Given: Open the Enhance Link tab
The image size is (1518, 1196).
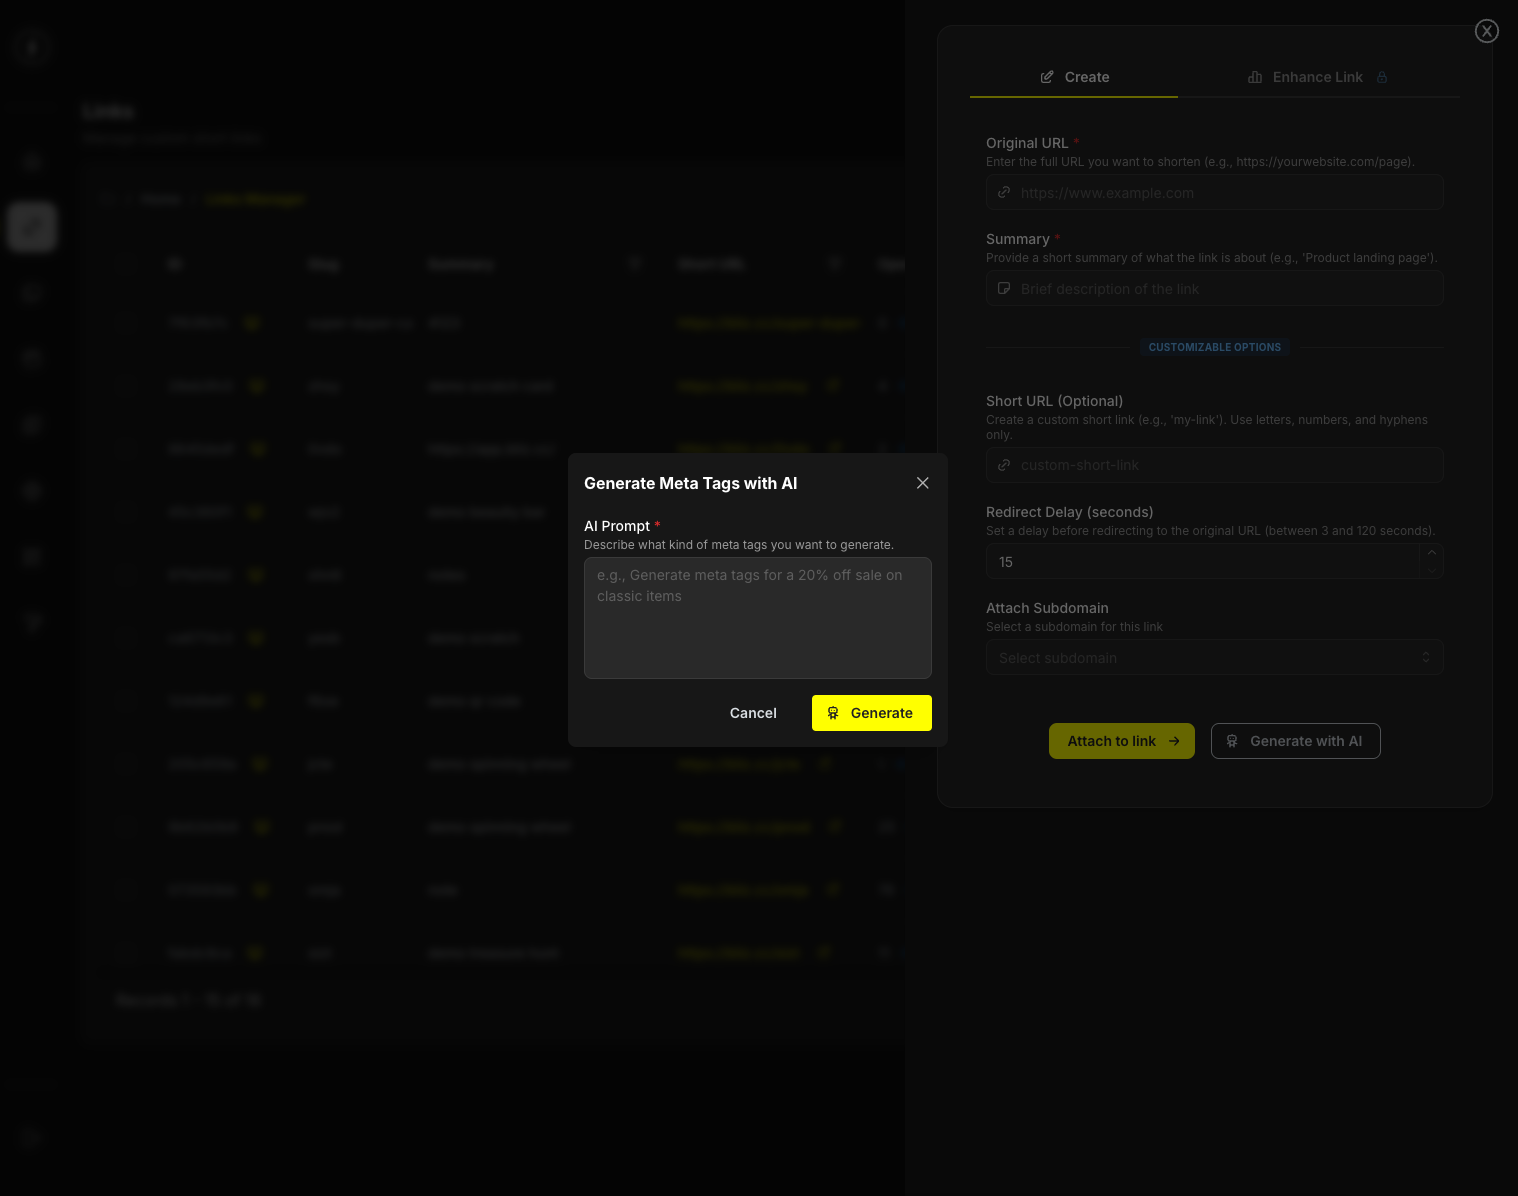Looking at the screenshot, I should [x=1318, y=77].
